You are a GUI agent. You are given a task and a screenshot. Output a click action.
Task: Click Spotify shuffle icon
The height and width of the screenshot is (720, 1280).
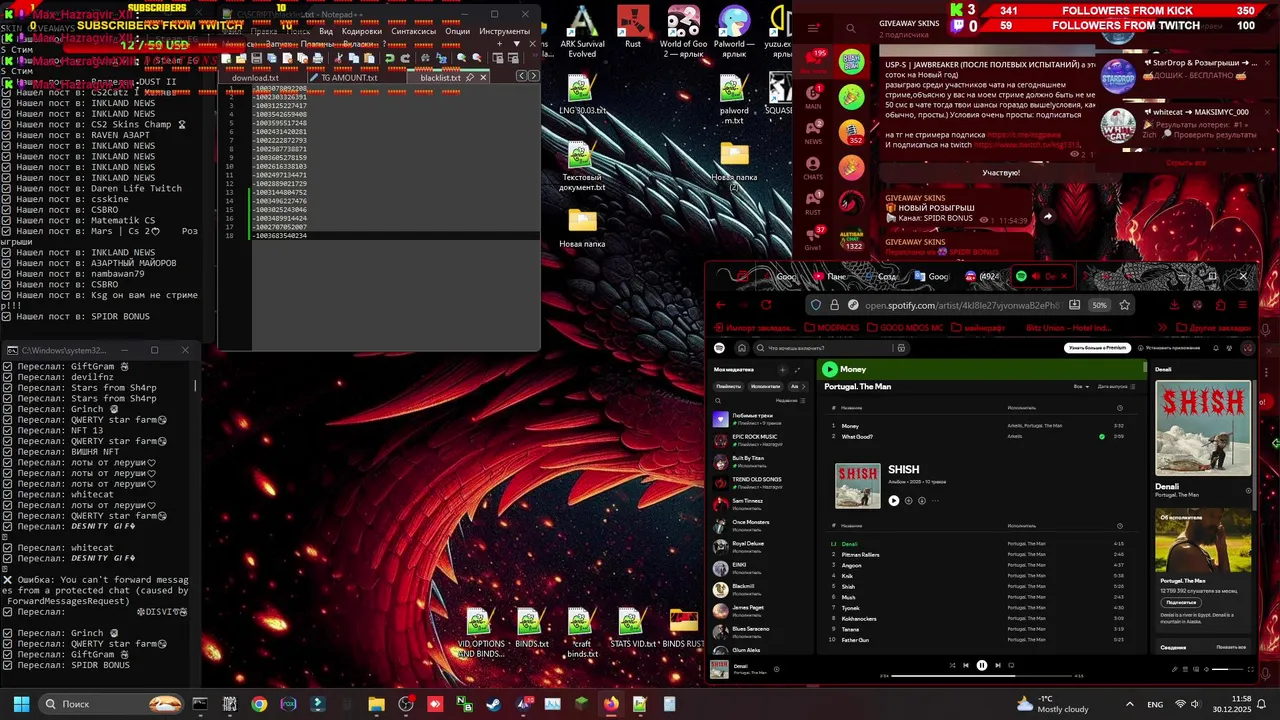click(x=952, y=665)
